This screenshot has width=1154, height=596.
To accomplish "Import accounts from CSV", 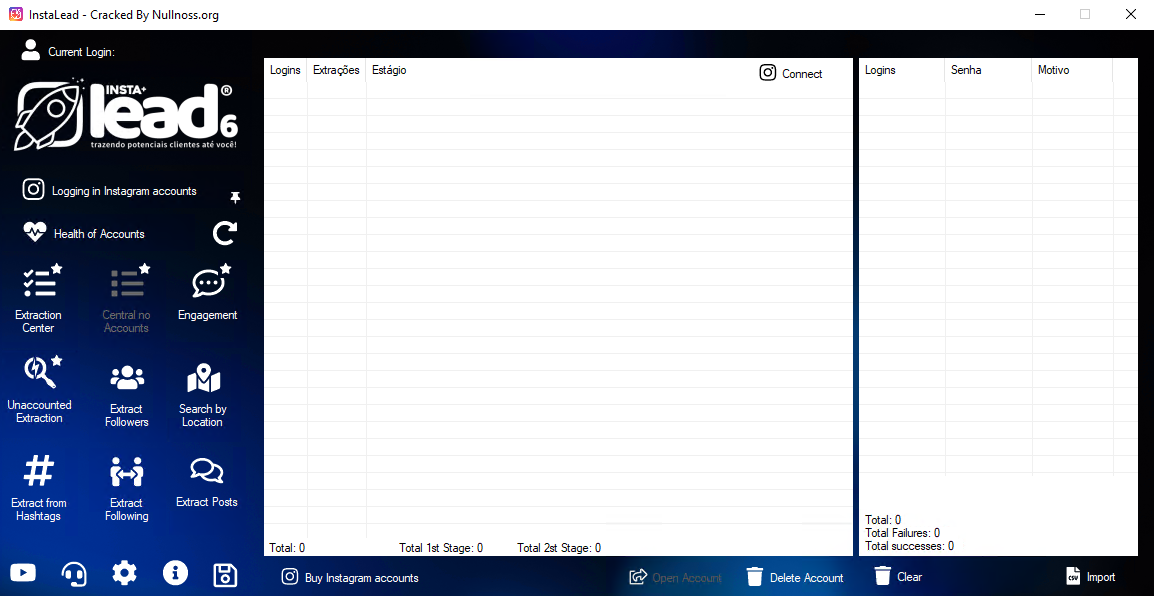I will (1091, 577).
